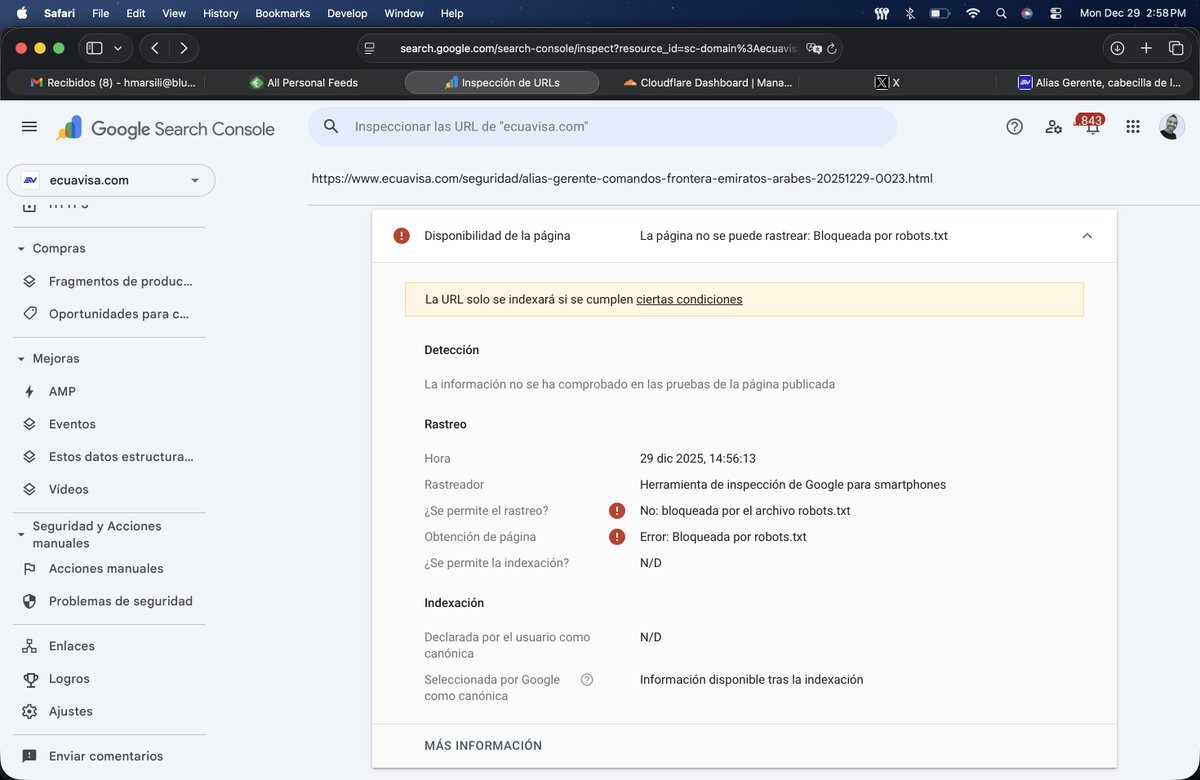The height and width of the screenshot is (780, 1200).
Task: Open Spotlight search in menu bar
Action: click(x=1001, y=13)
